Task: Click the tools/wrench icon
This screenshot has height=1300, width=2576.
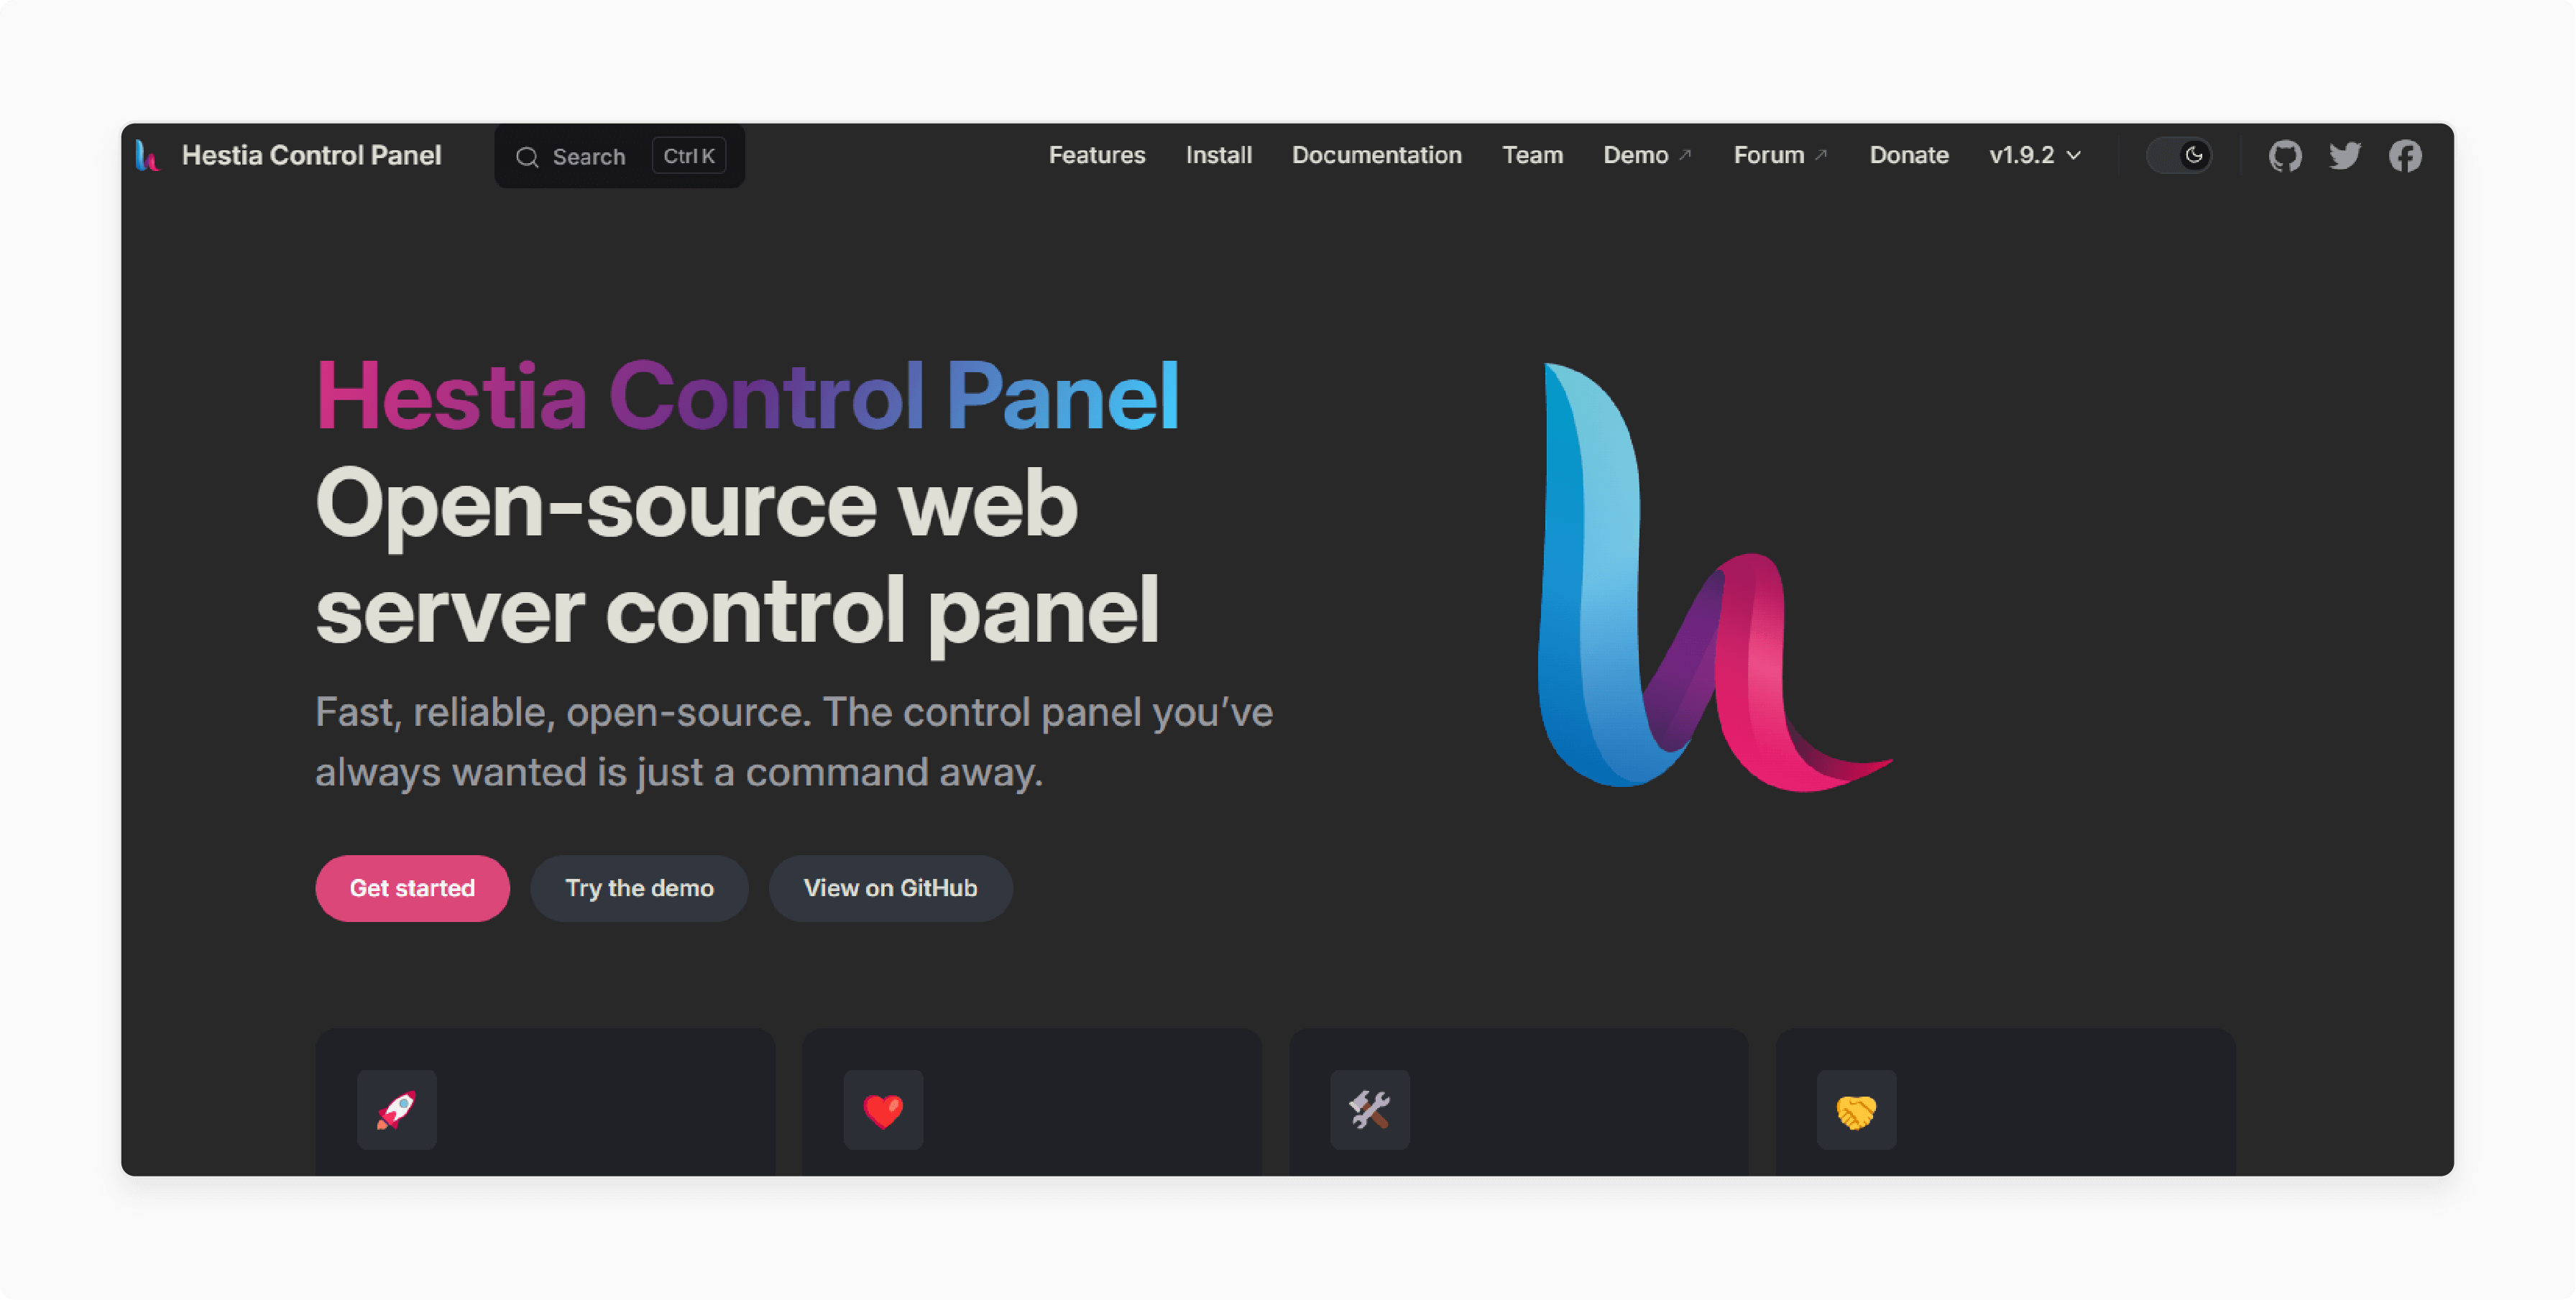Action: (1369, 1111)
